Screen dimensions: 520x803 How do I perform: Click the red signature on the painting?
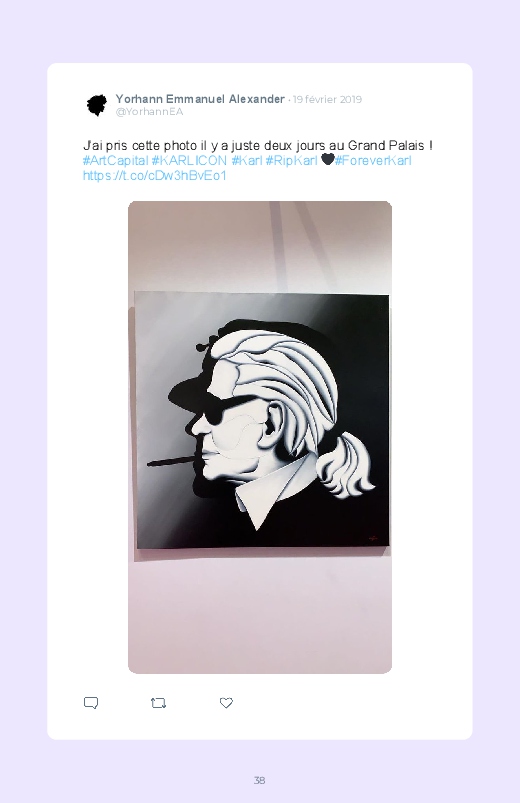(372, 537)
